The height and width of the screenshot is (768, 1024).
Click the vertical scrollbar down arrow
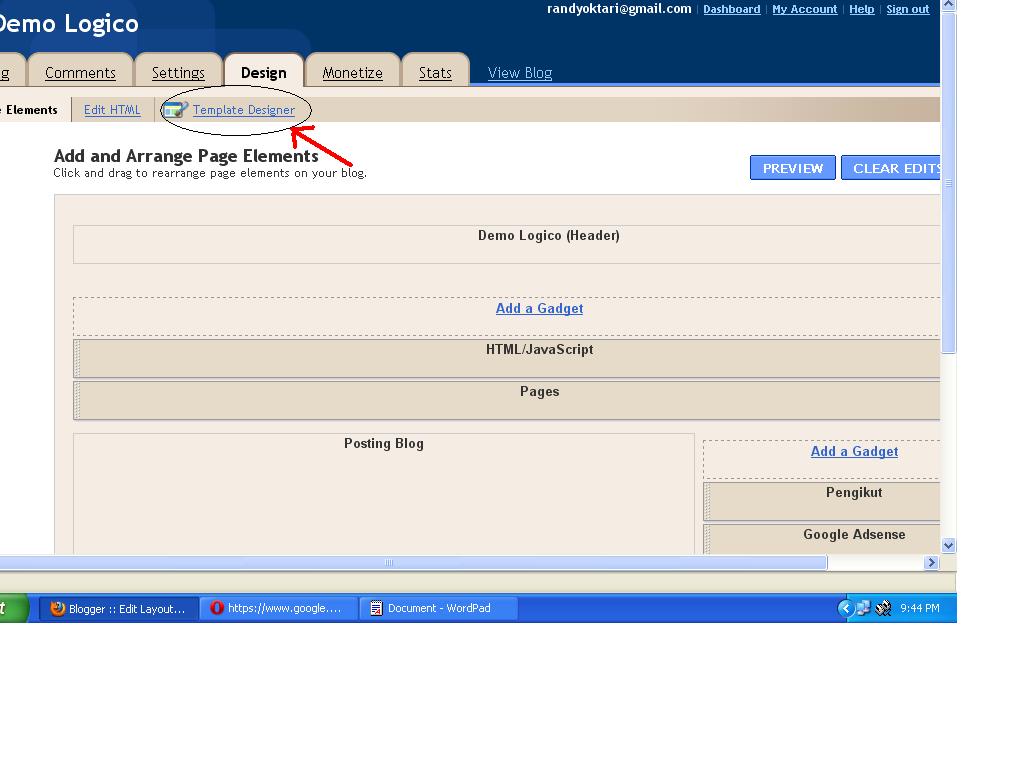[948, 545]
